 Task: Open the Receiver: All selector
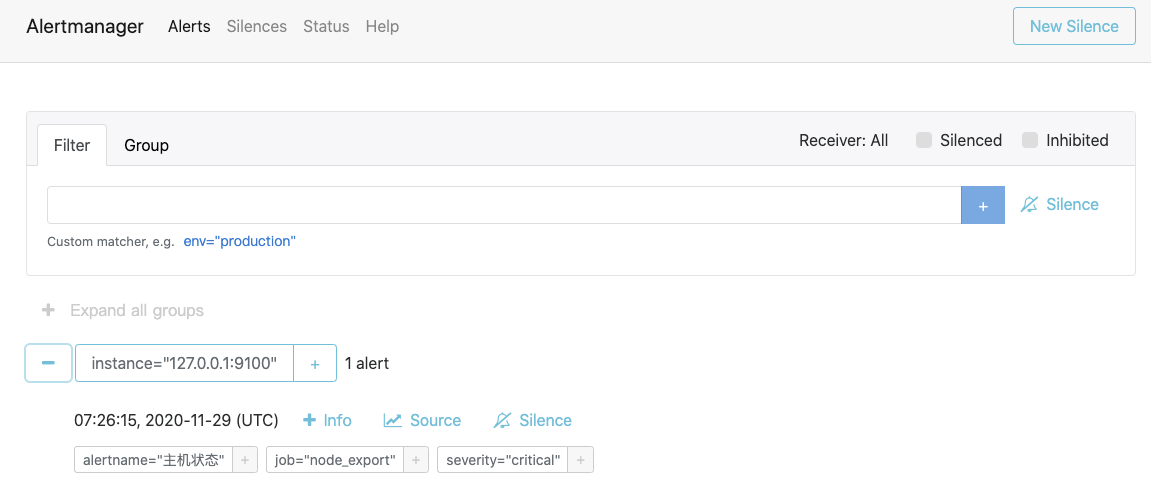tap(843, 141)
